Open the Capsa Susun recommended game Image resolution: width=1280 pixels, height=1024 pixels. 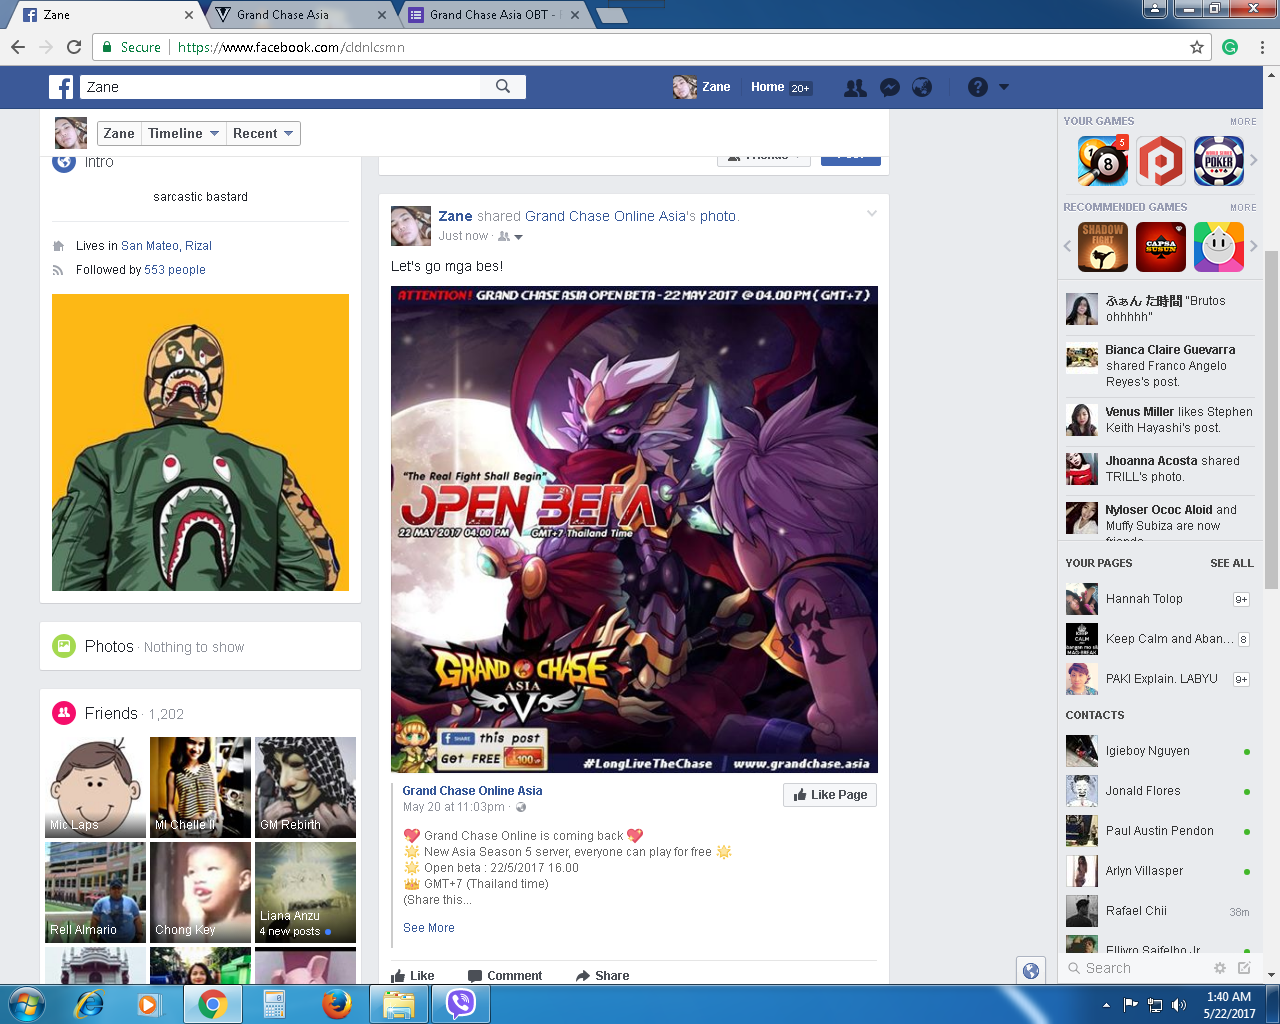(x=1161, y=247)
